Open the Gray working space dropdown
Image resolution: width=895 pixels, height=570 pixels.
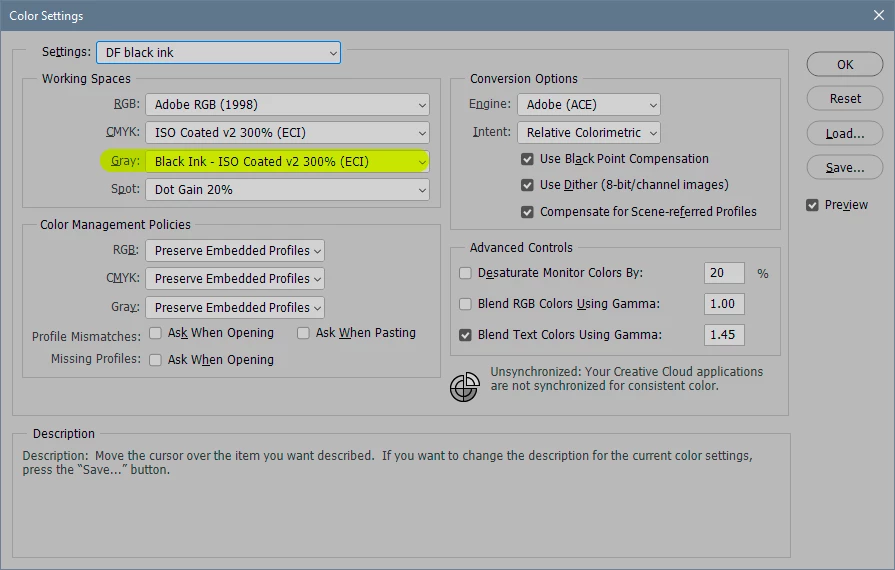coord(287,161)
